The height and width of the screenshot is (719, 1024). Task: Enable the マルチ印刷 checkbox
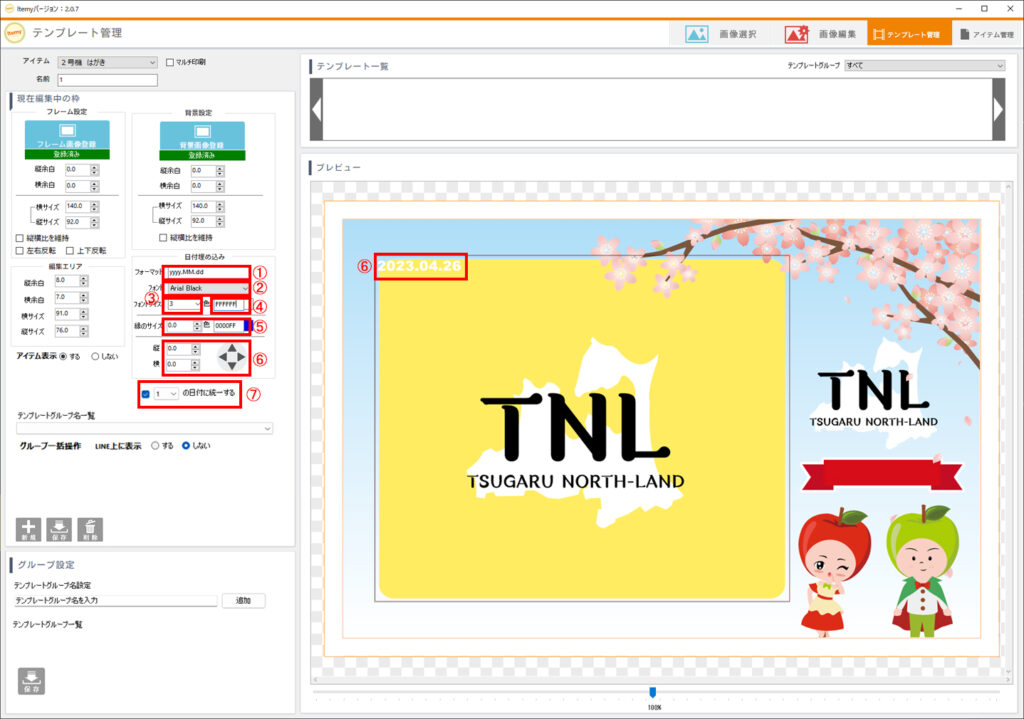(170, 62)
